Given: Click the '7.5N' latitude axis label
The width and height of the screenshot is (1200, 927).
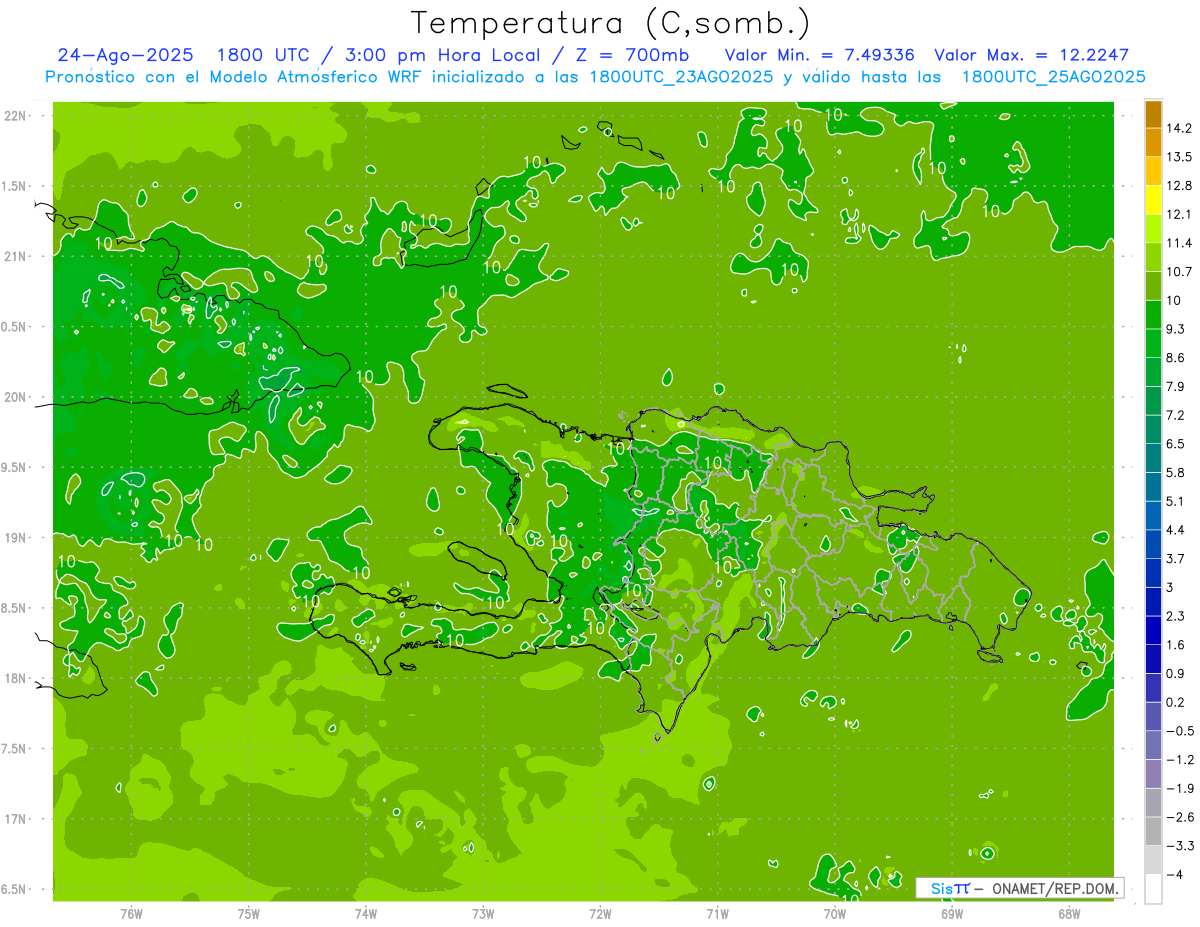Looking at the screenshot, I should coord(14,749).
